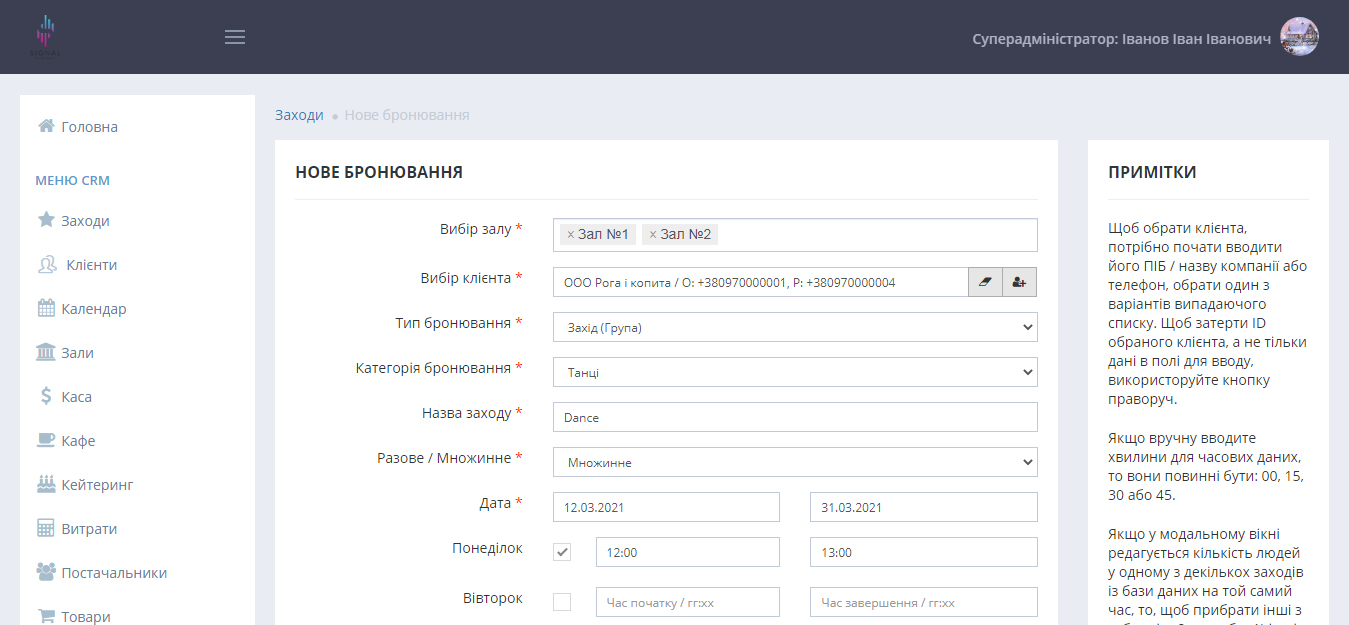This screenshot has height=625, width=1349.
Task: Enable the Вівторок checkbox
Action: (x=562, y=602)
